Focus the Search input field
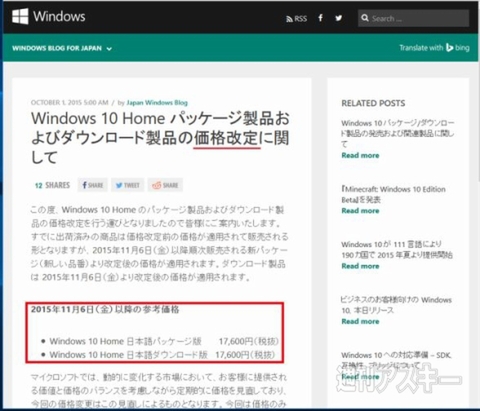The height and width of the screenshot is (411, 480). pyautogui.click(x=413, y=18)
